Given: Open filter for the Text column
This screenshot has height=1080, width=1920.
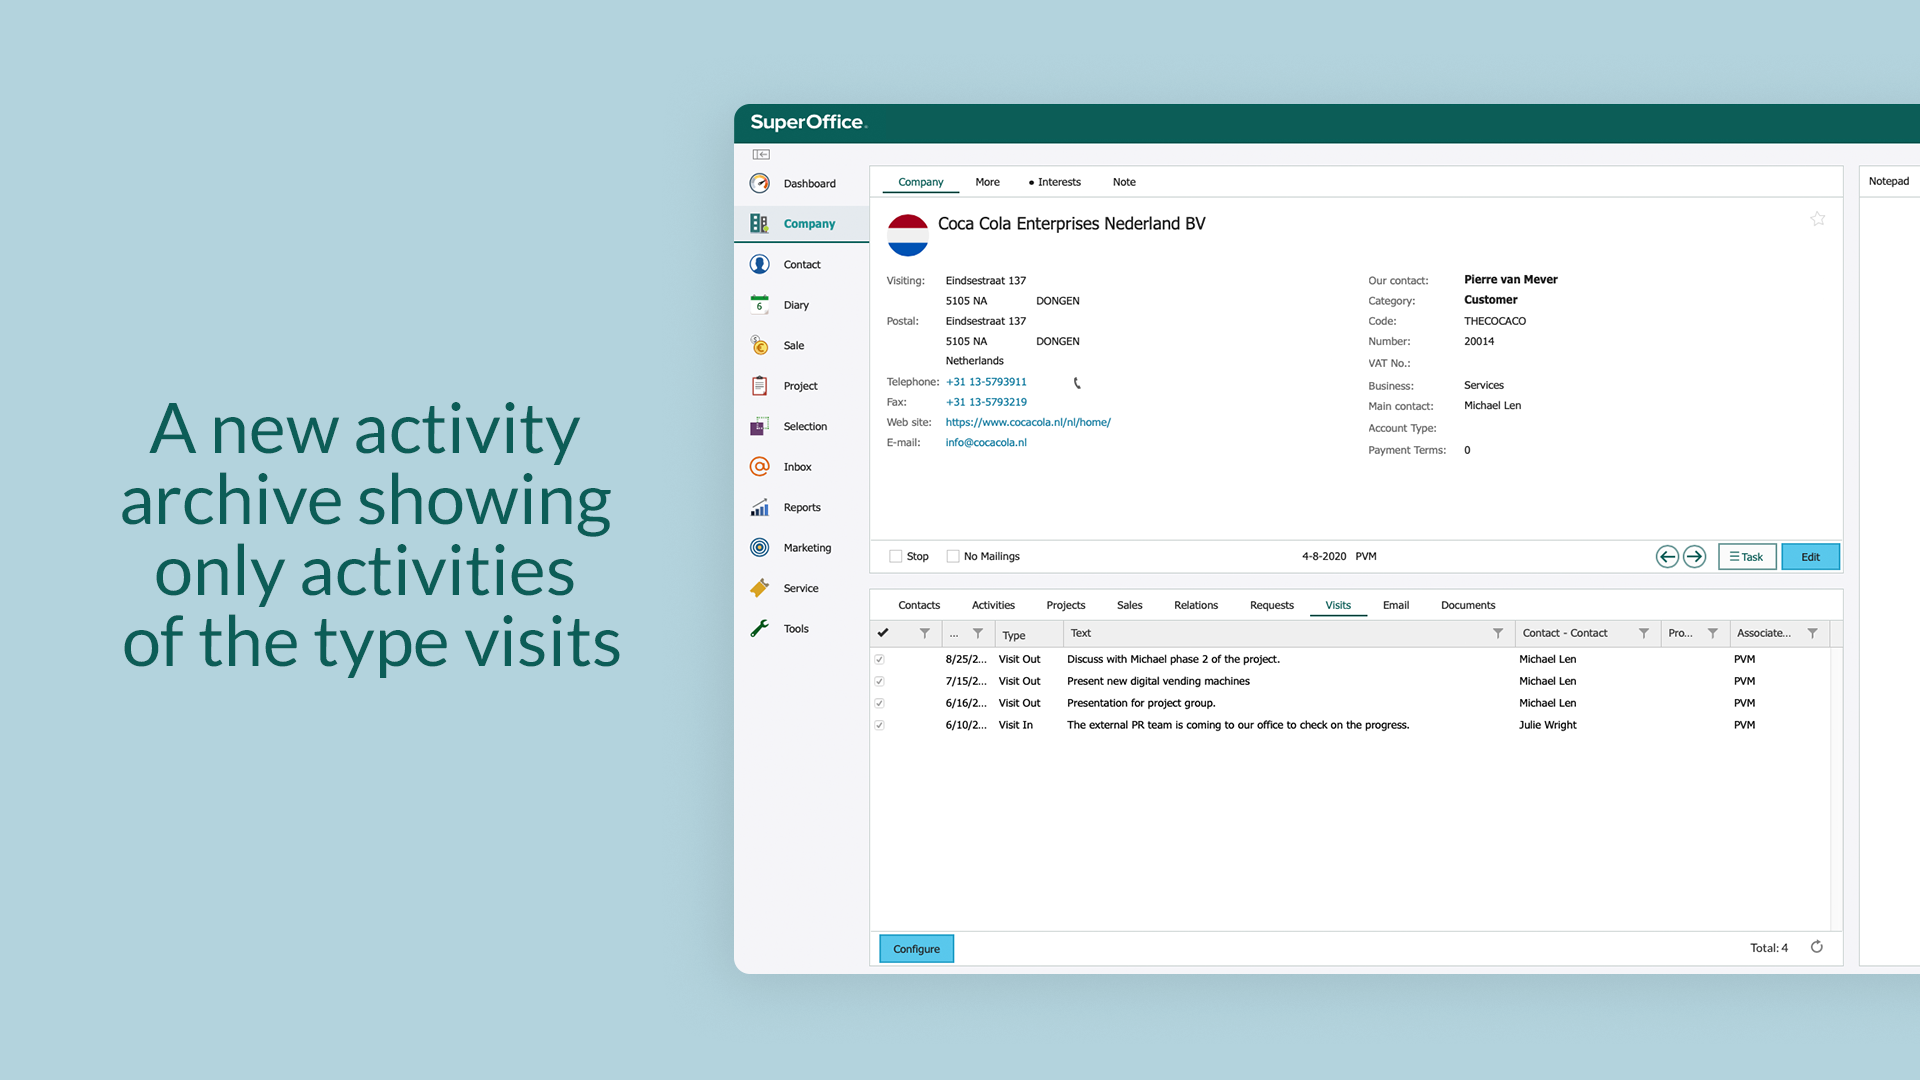Looking at the screenshot, I should pyautogui.click(x=1498, y=633).
